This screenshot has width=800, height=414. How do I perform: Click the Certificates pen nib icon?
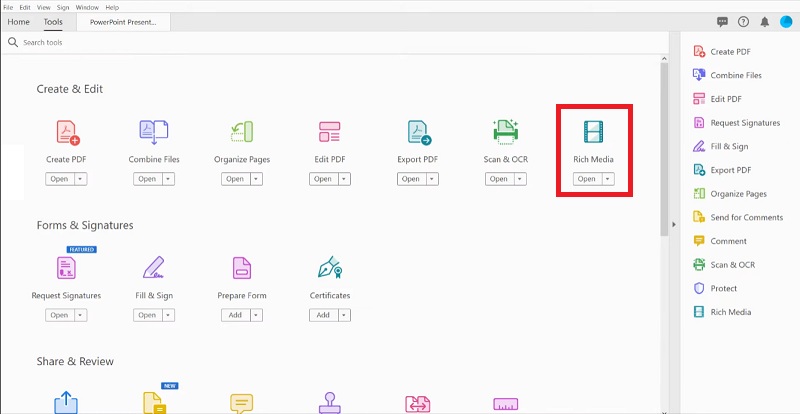pyautogui.click(x=330, y=267)
